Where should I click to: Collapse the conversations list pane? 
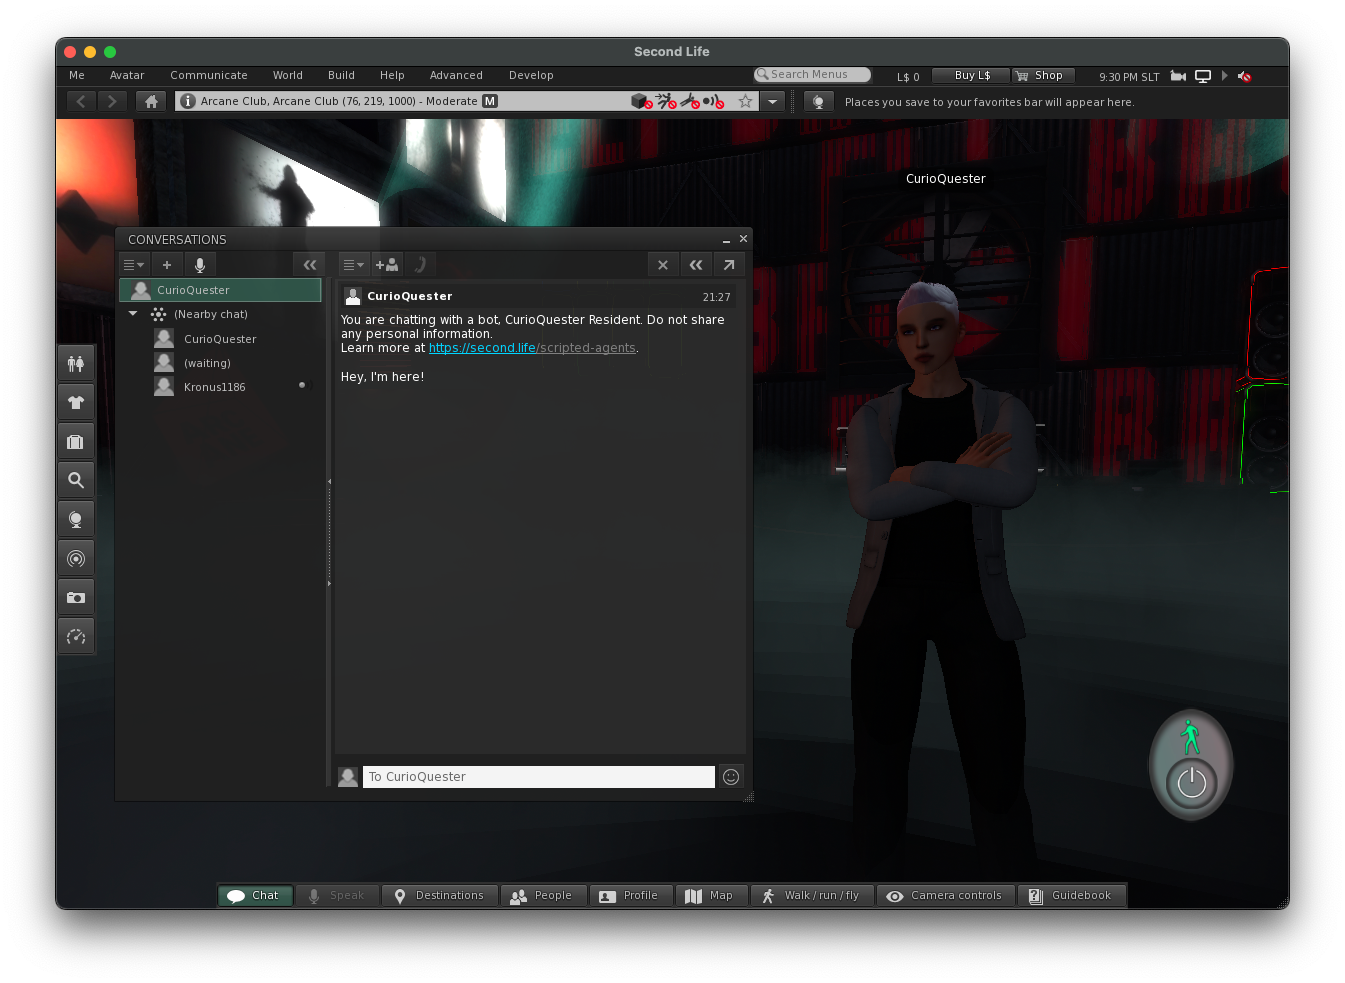(309, 265)
